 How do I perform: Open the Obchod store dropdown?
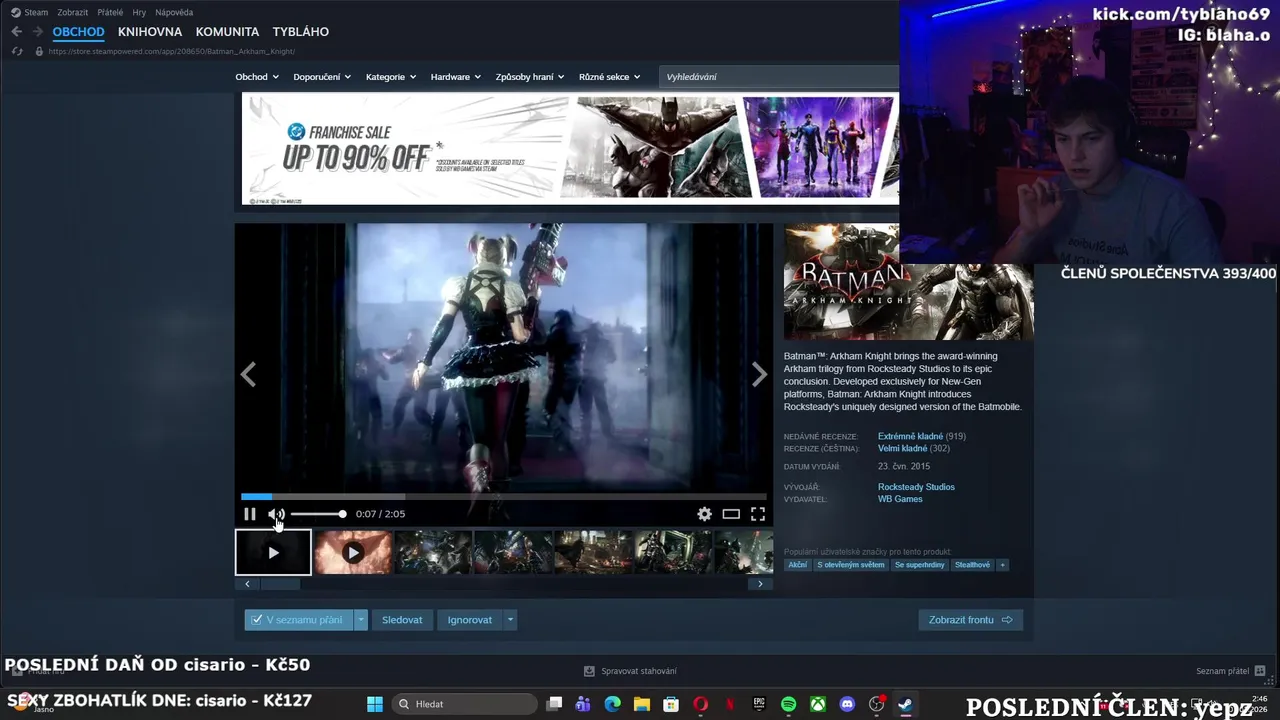point(257,77)
